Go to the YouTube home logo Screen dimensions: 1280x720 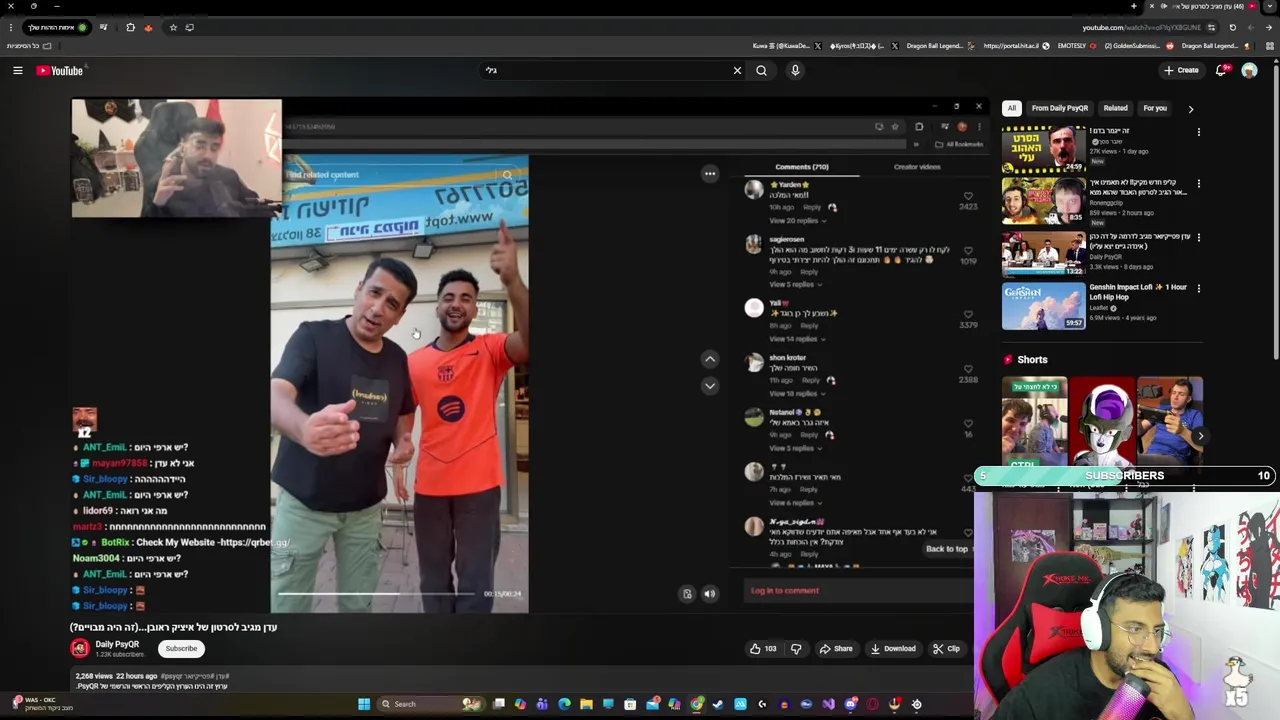click(x=60, y=70)
